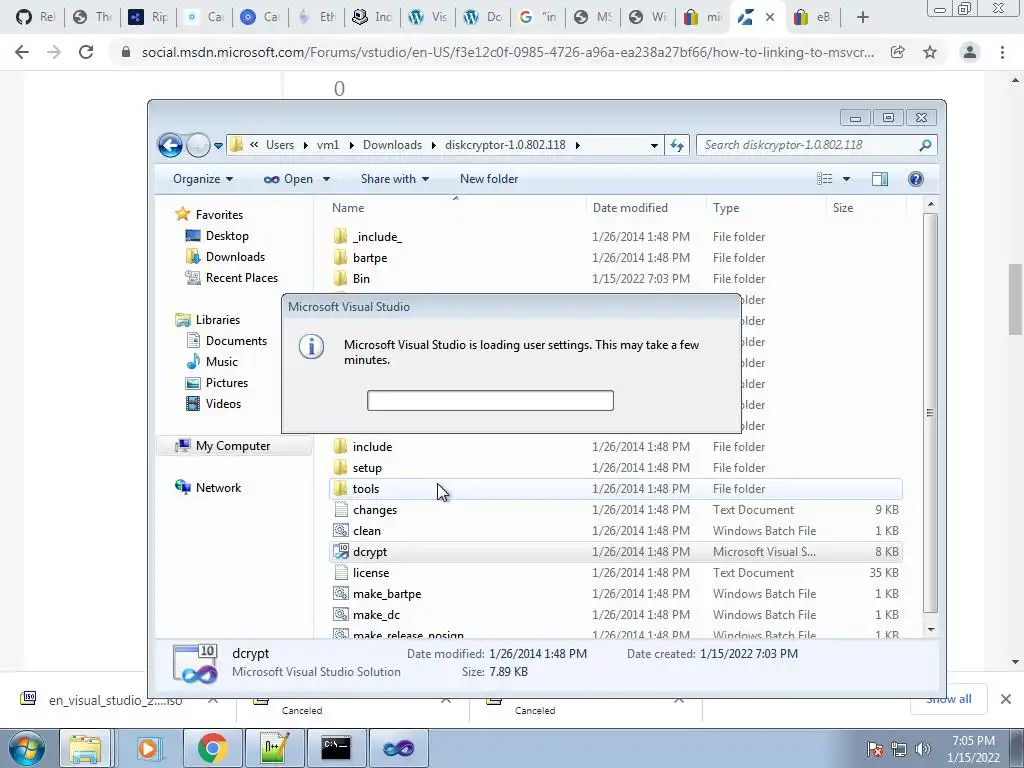Select My Computer in navigation pane
Screen dimensions: 1024x768
[232, 445]
